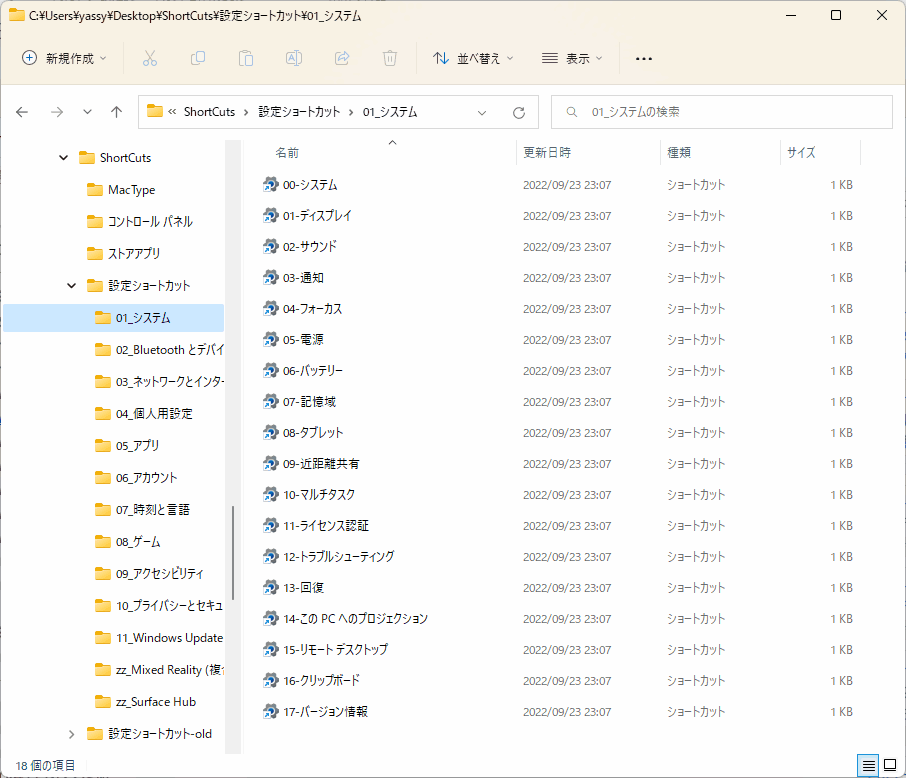Click the hidden breadcrumb double chevron
This screenshot has width=906, height=778.
coord(172,112)
